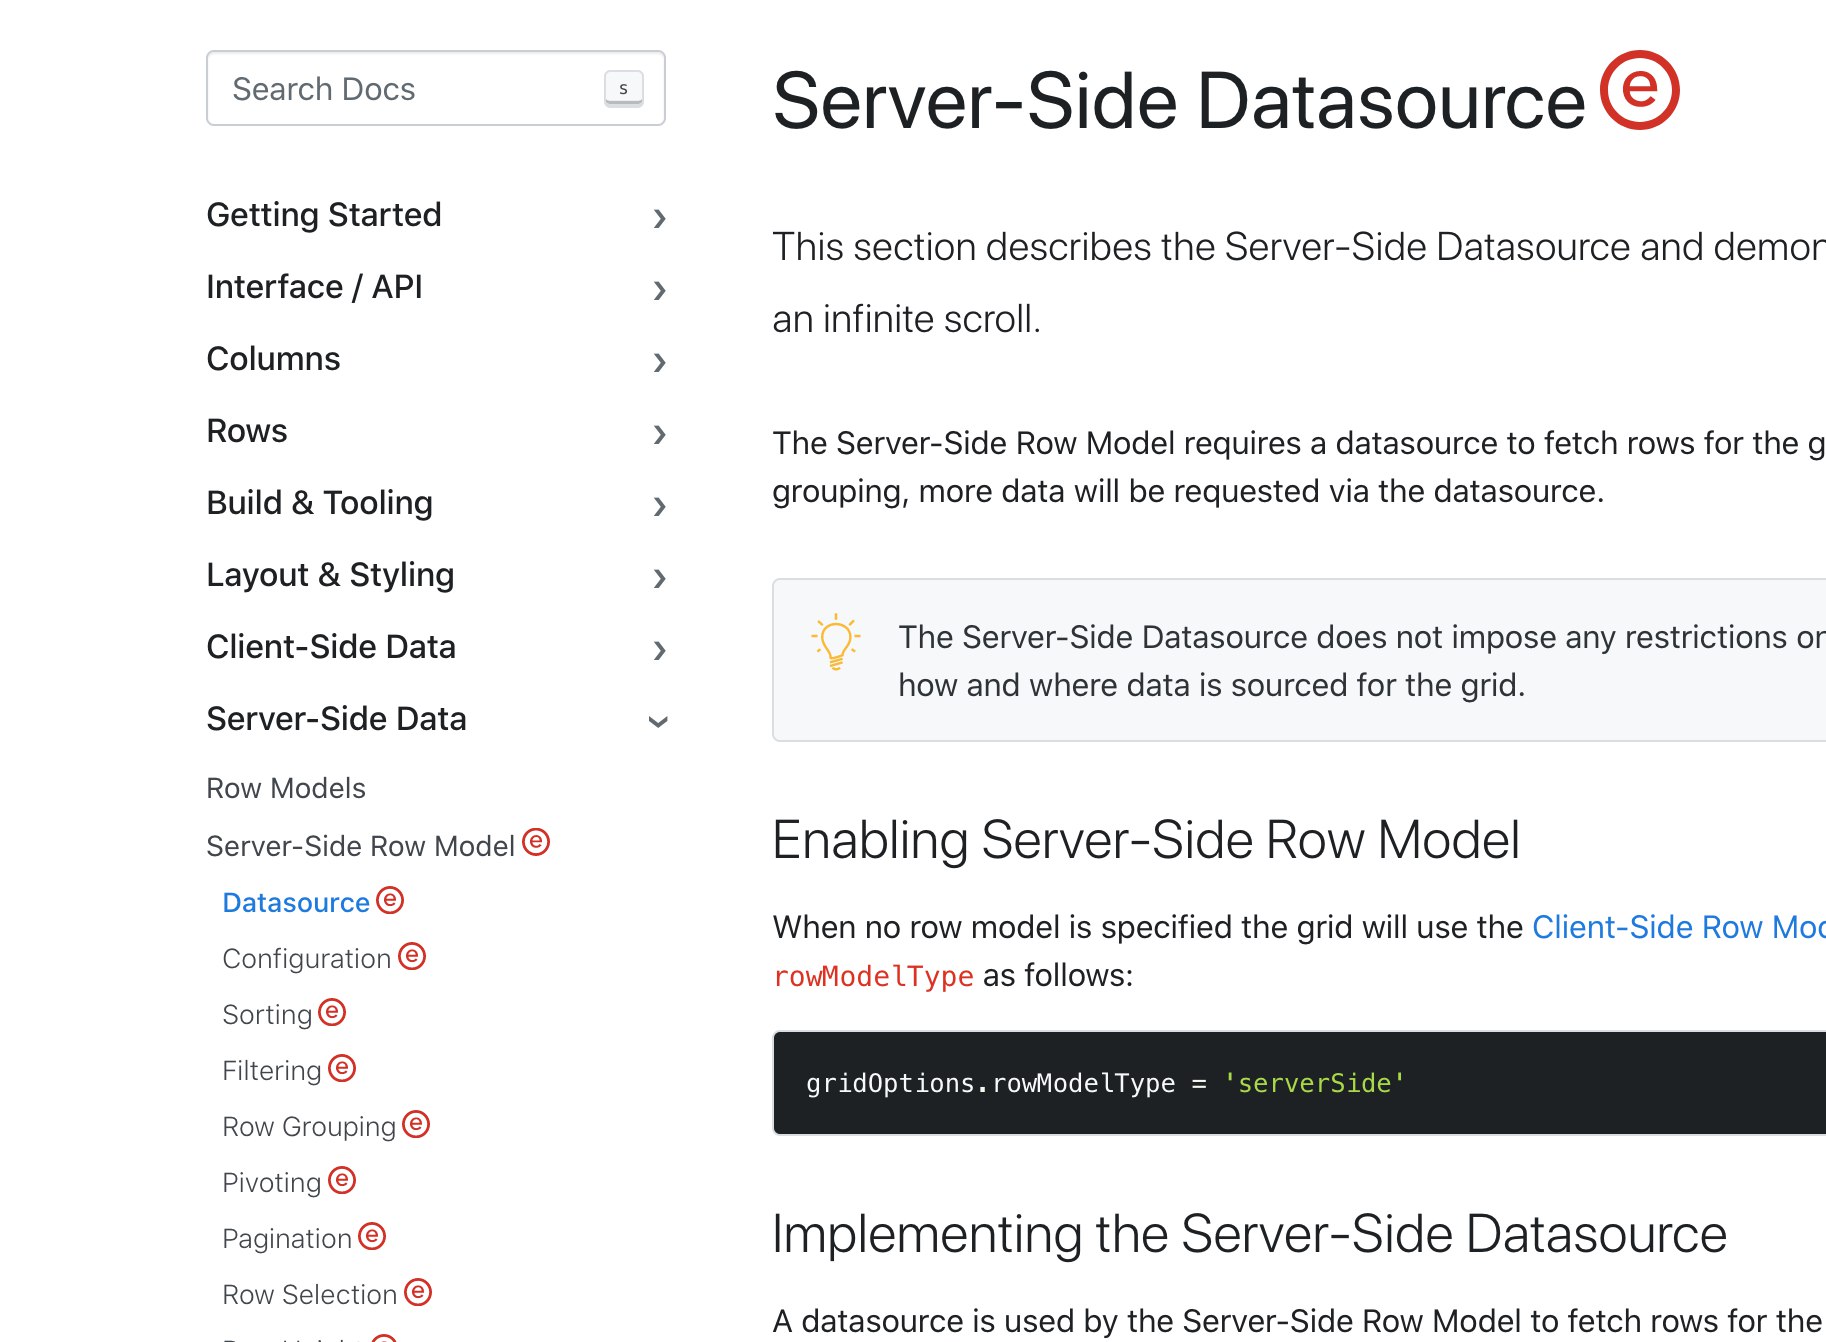The width and height of the screenshot is (1826, 1342).
Task: Expand the Build & Tooling chevron
Action: pyautogui.click(x=659, y=505)
